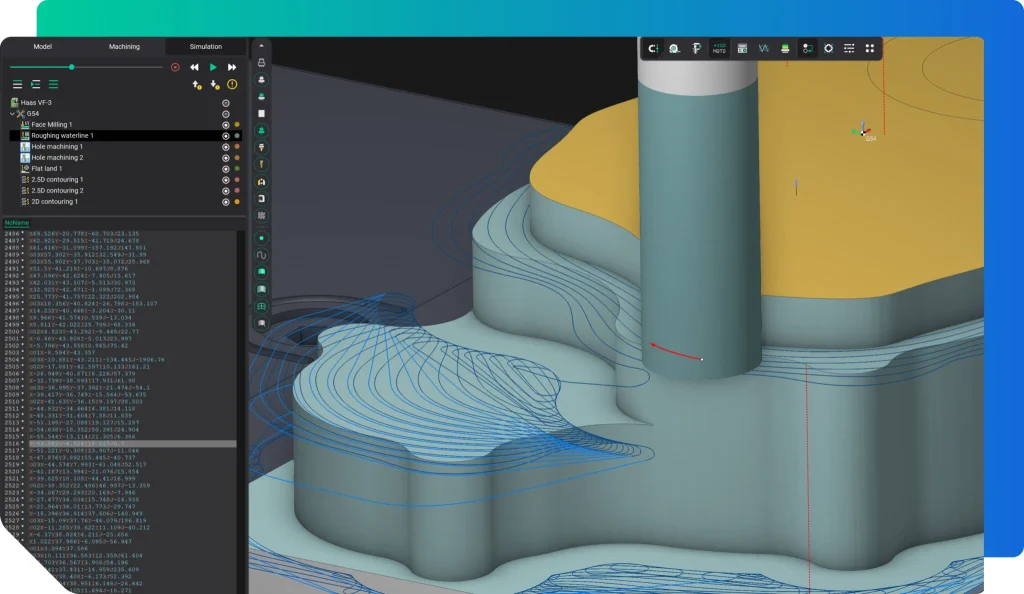Open the four-dot grid icon in top toolbar
This screenshot has width=1024, height=594.
pyautogui.click(x=869, y=48)
